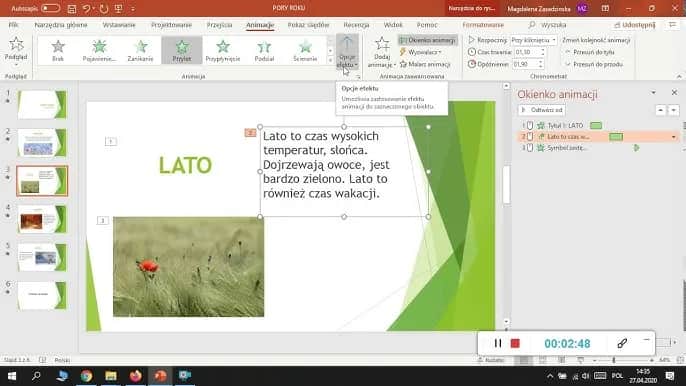The height and width of the screenshot is (386, 686).
Task: Select slide 4 thumbnail
Action: tap(42, 219)
